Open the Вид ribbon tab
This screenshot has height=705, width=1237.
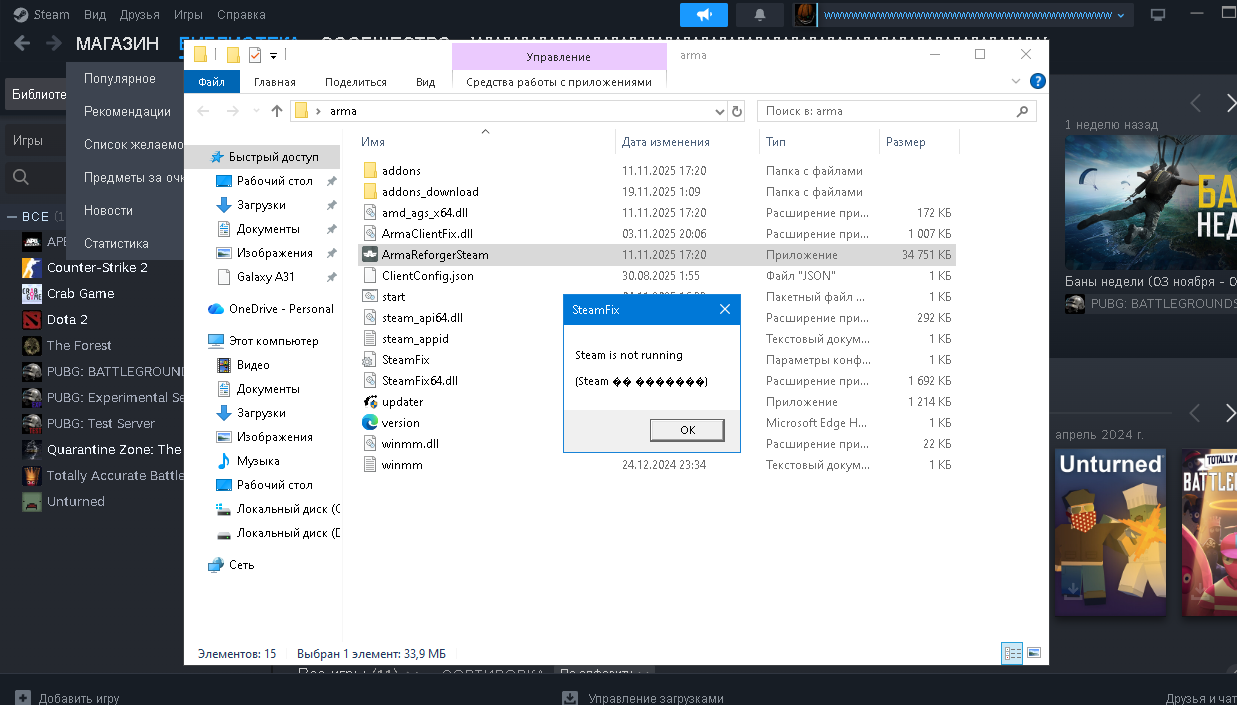click(425, 82)
